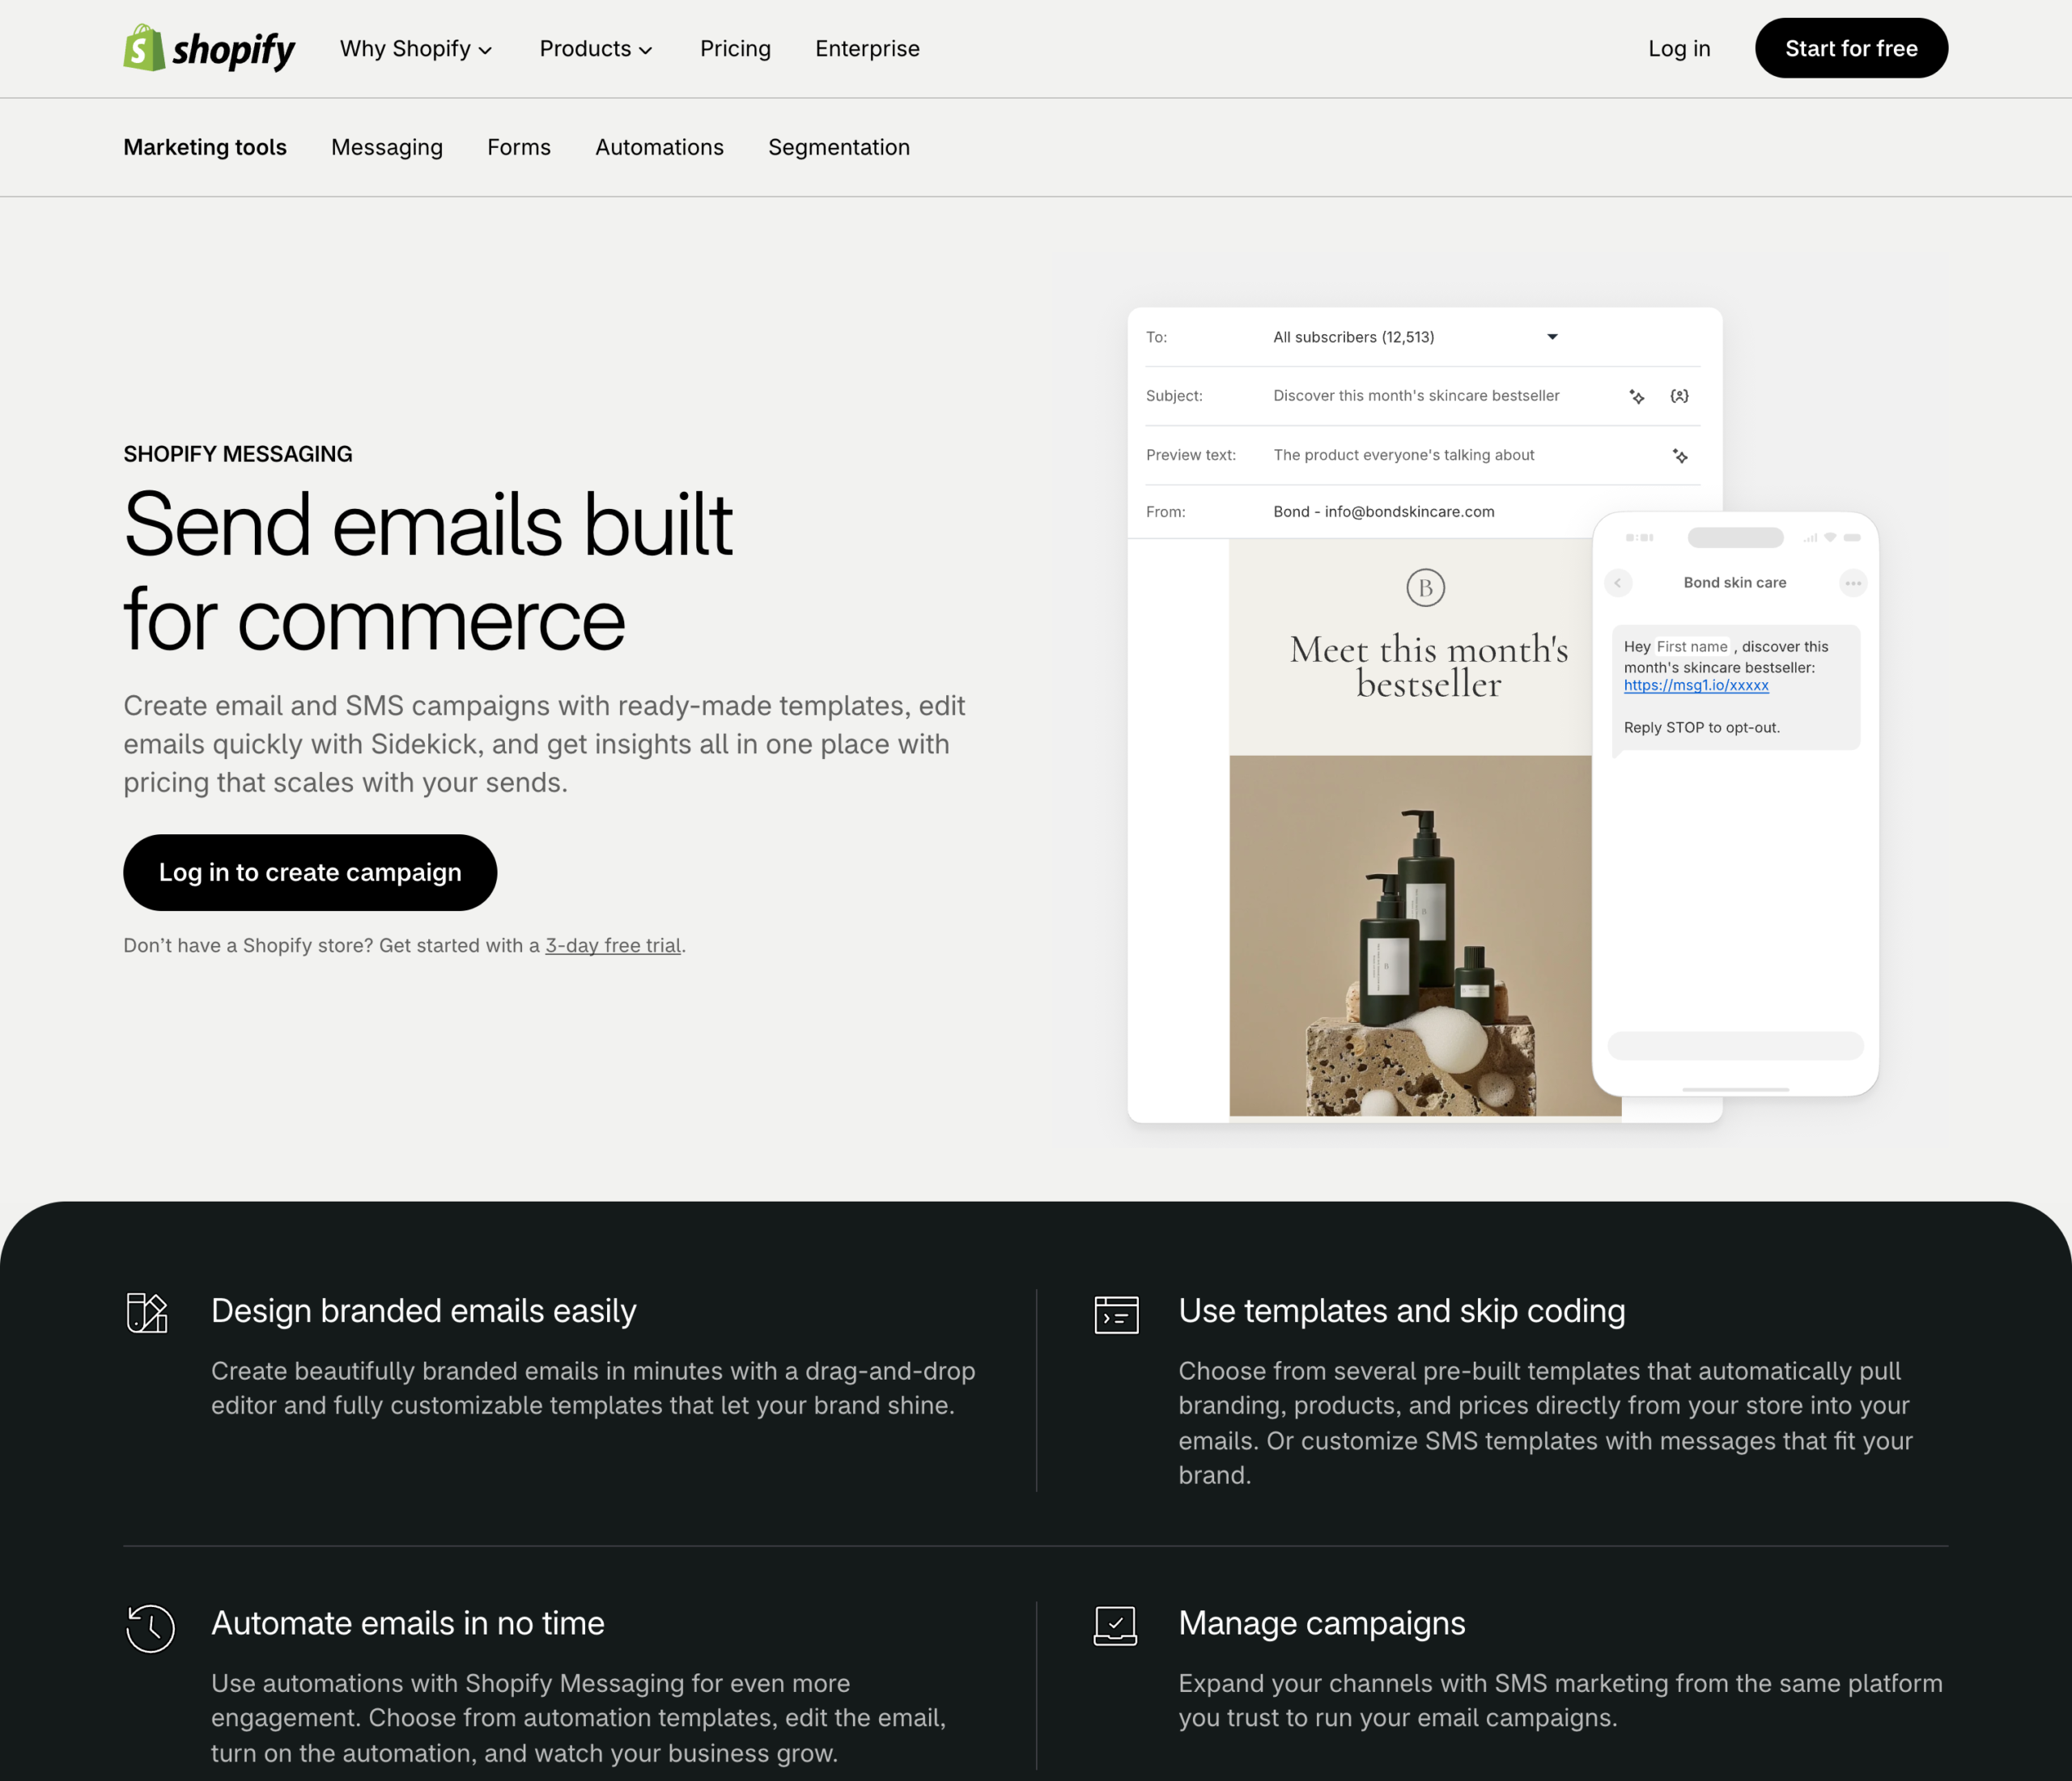This screenshot has height=1781, width=2072.
Task: Click the back arrow in phone mockup
Action: [1618, 583]
